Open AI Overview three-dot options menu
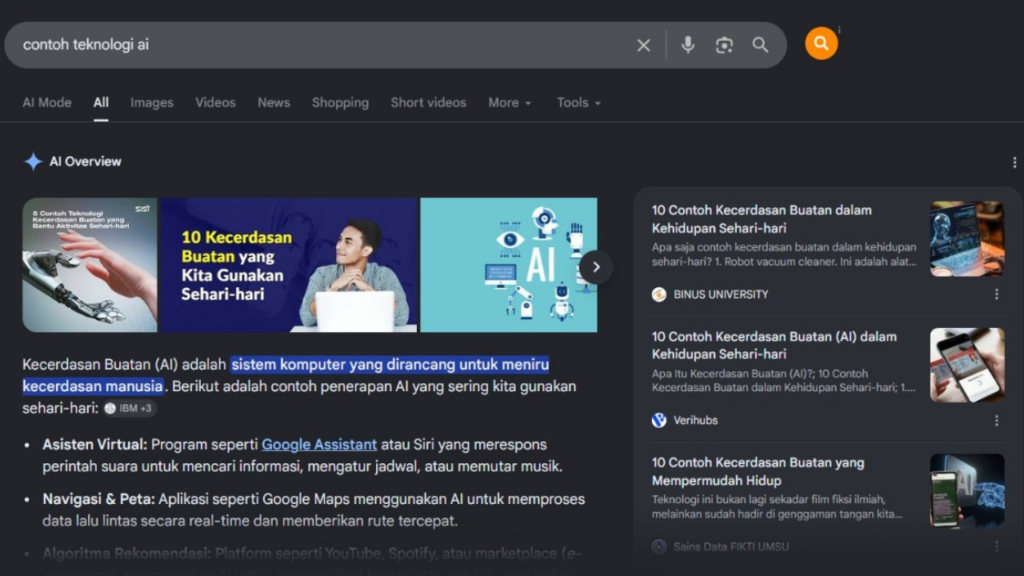The height and width of the screenshot is (576, 1024). point(1014,162)
